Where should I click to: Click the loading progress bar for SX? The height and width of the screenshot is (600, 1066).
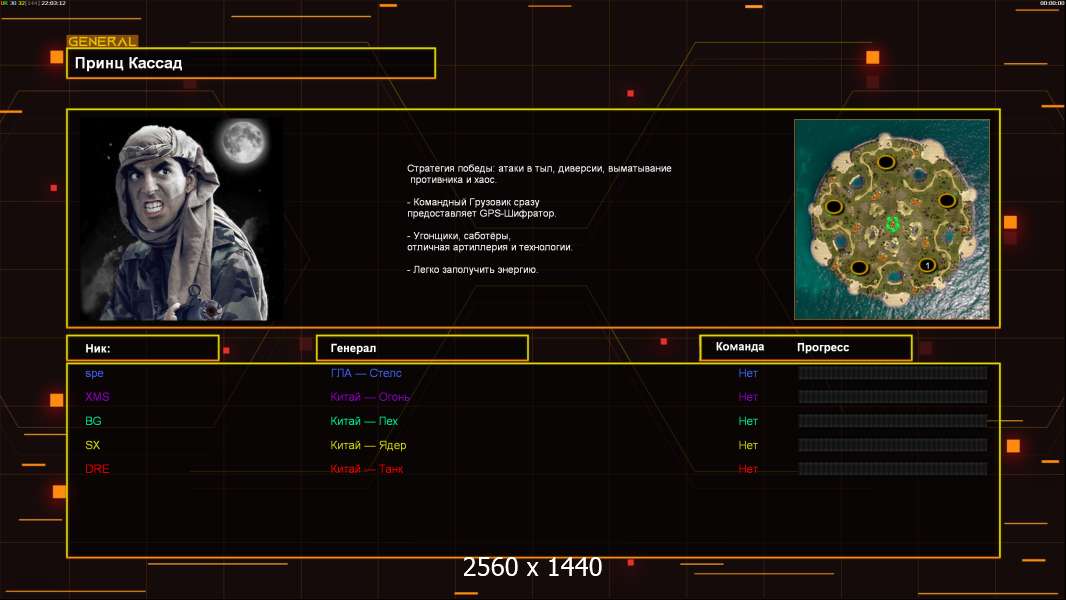[x=893, y=445]
